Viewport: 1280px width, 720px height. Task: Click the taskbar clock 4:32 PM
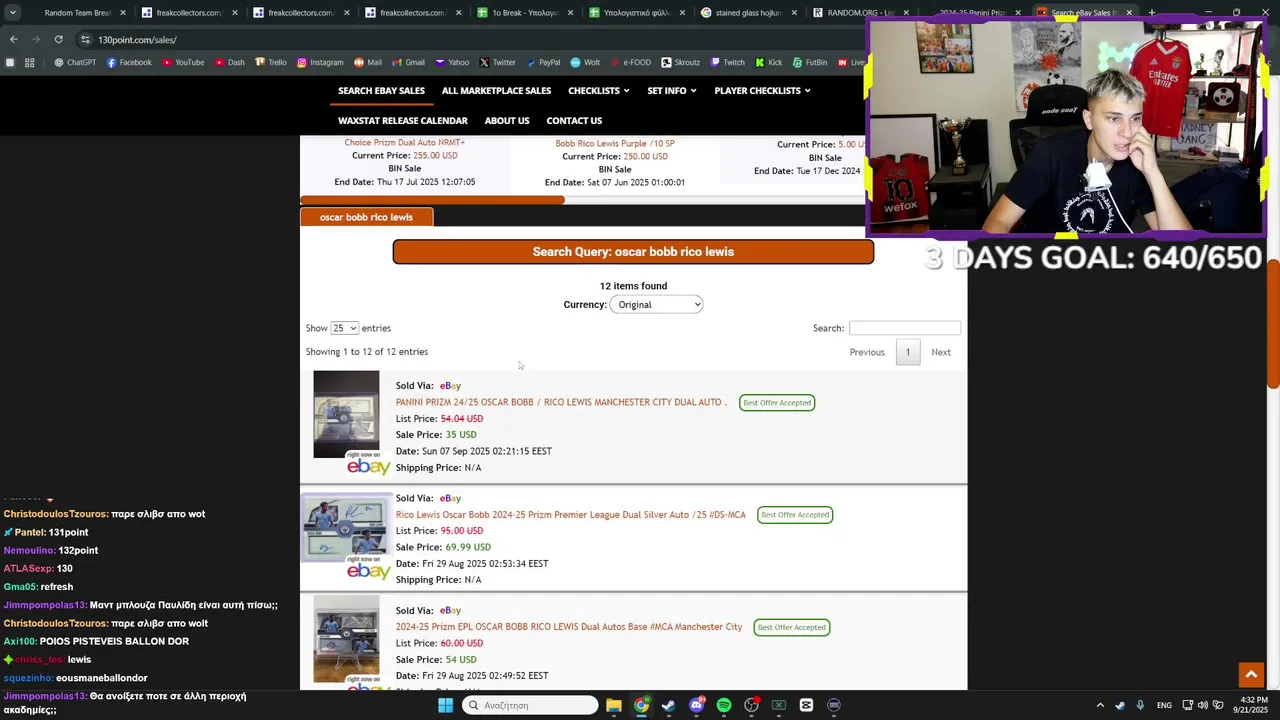click(x=1253, y=705)
